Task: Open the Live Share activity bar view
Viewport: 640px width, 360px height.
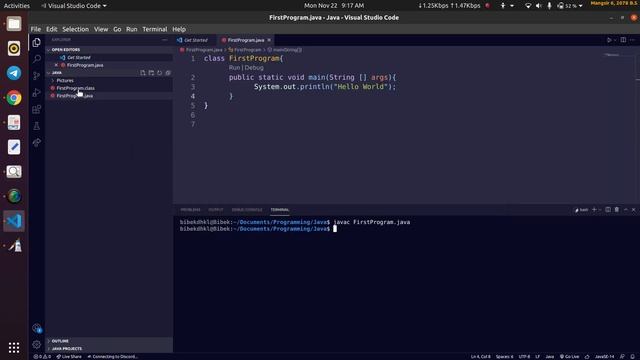Action: (36, 142)
